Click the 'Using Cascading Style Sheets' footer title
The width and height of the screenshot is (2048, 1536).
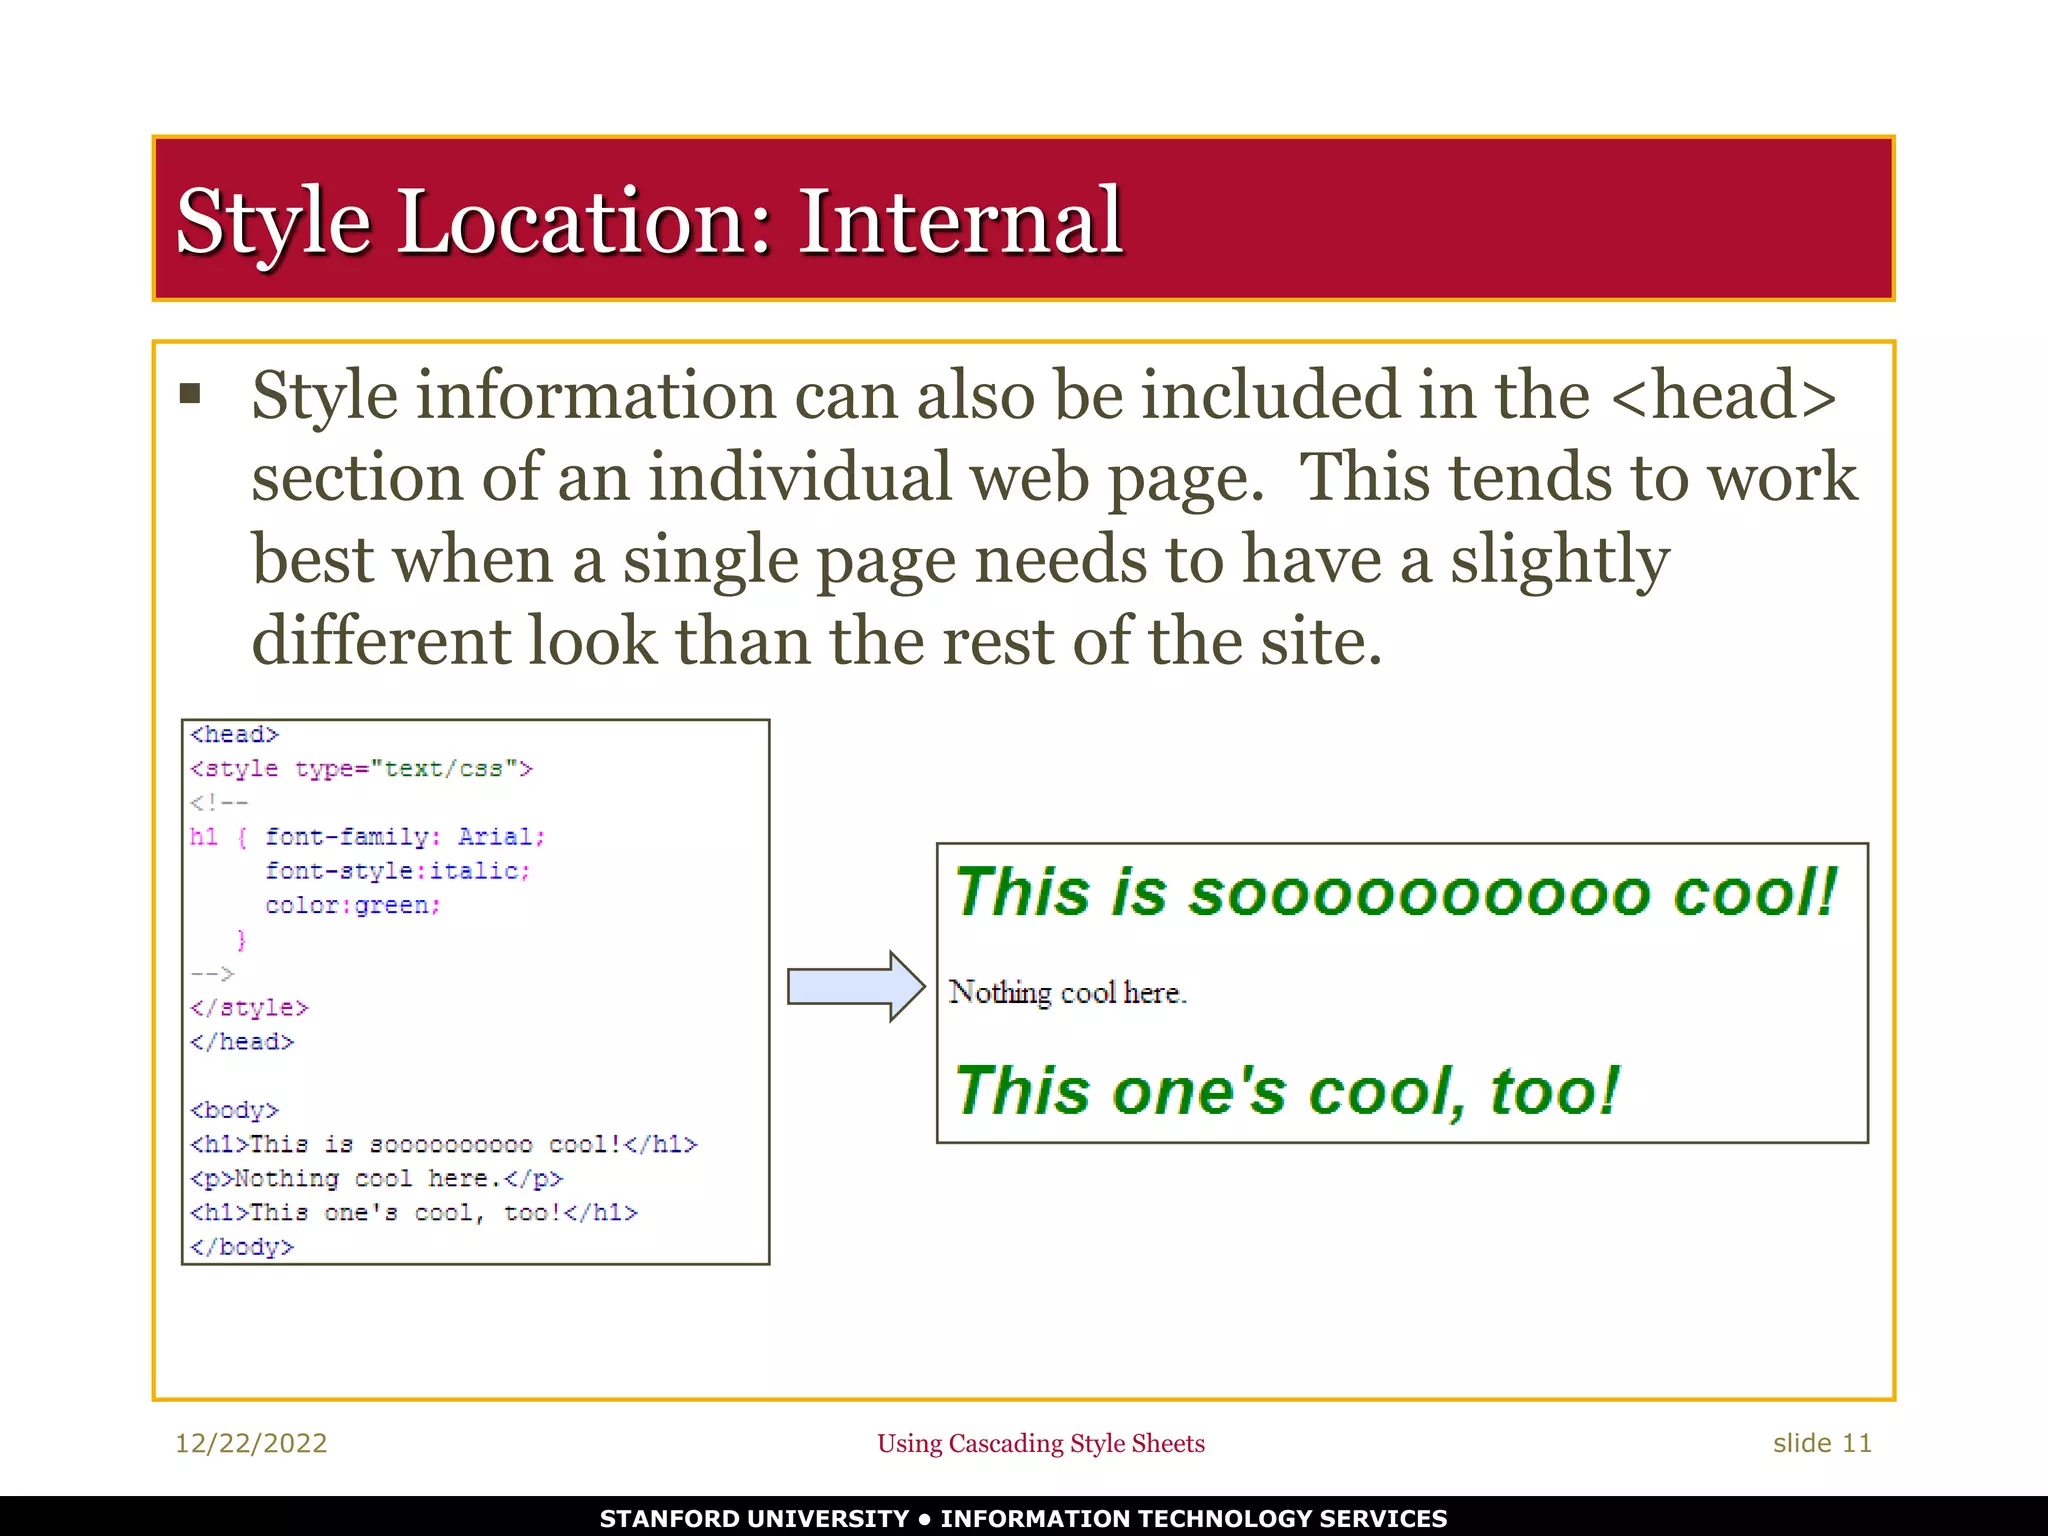coord(1041,1444)
